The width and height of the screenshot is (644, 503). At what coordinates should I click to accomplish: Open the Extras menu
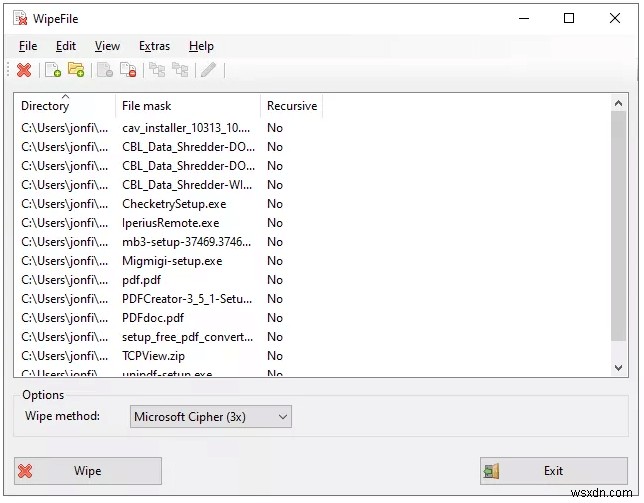tap(154, 46)
